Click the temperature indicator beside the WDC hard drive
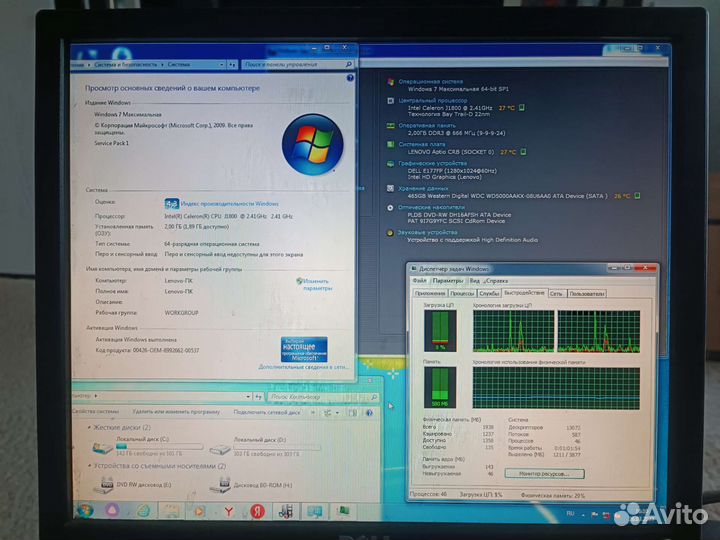Screen dimensions: 720x540 (637, 196)
